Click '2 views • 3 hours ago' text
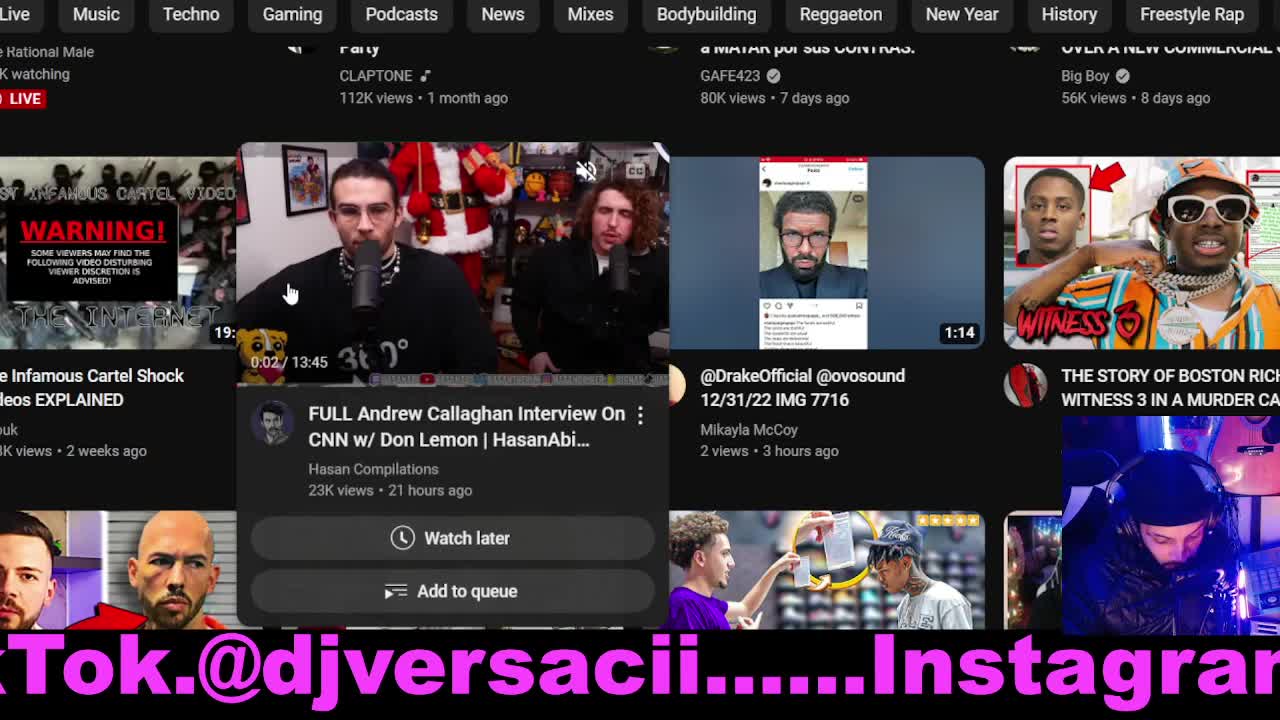 point(769,451)
